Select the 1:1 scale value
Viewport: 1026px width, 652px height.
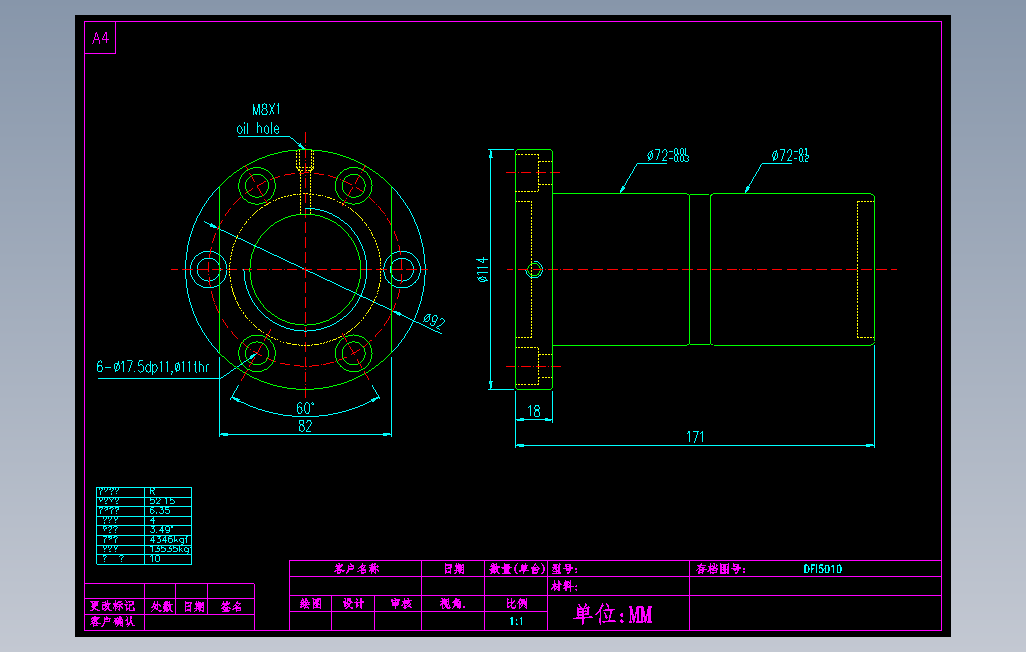click(x=516, y=621)
